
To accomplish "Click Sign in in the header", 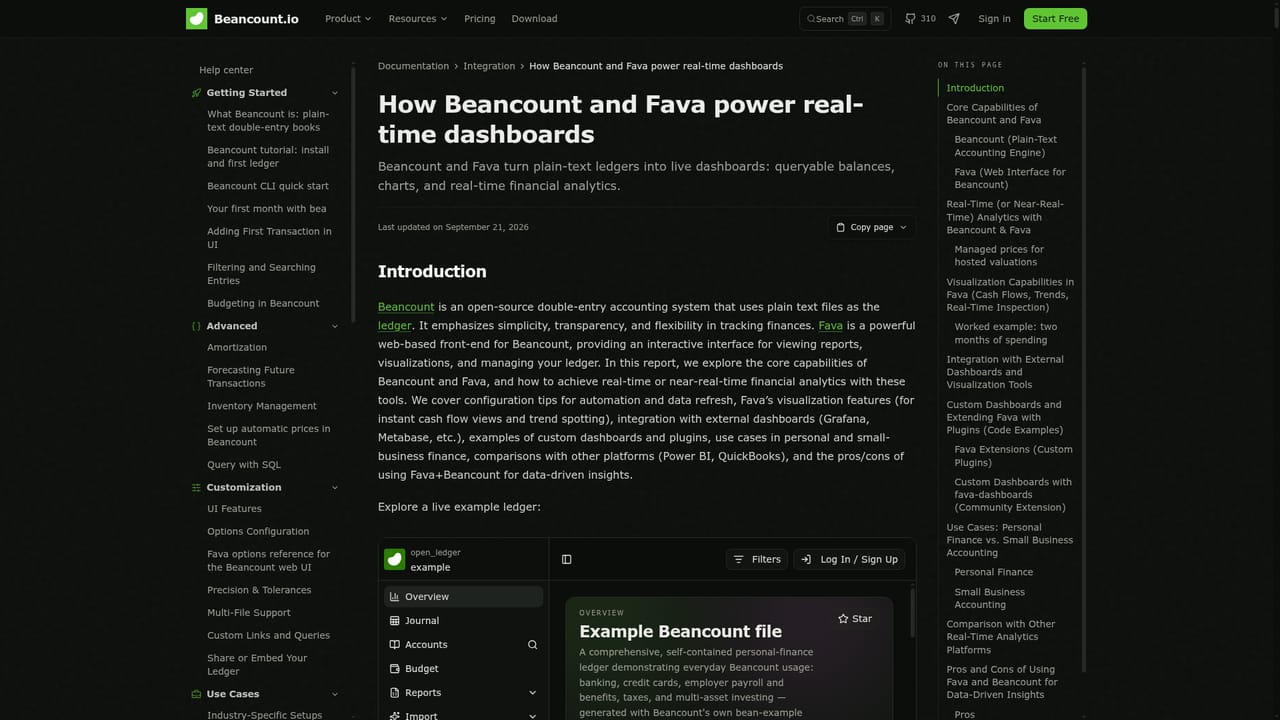I will point(994,19).
